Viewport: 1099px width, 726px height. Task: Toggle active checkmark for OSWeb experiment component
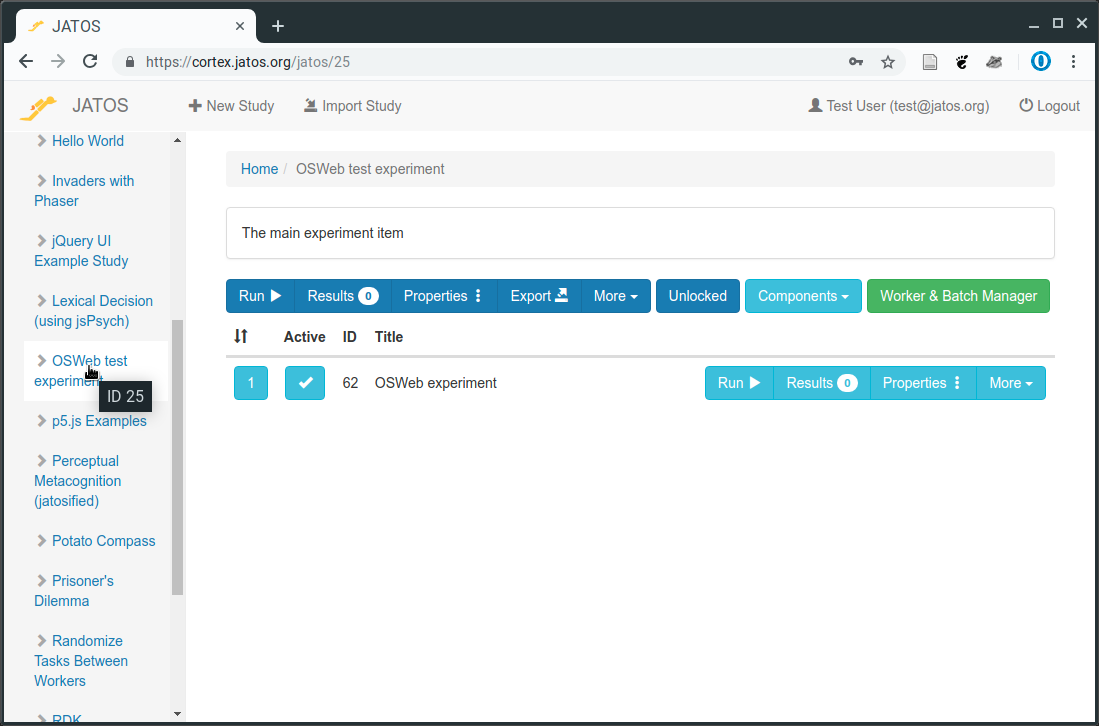pos(305,383)
